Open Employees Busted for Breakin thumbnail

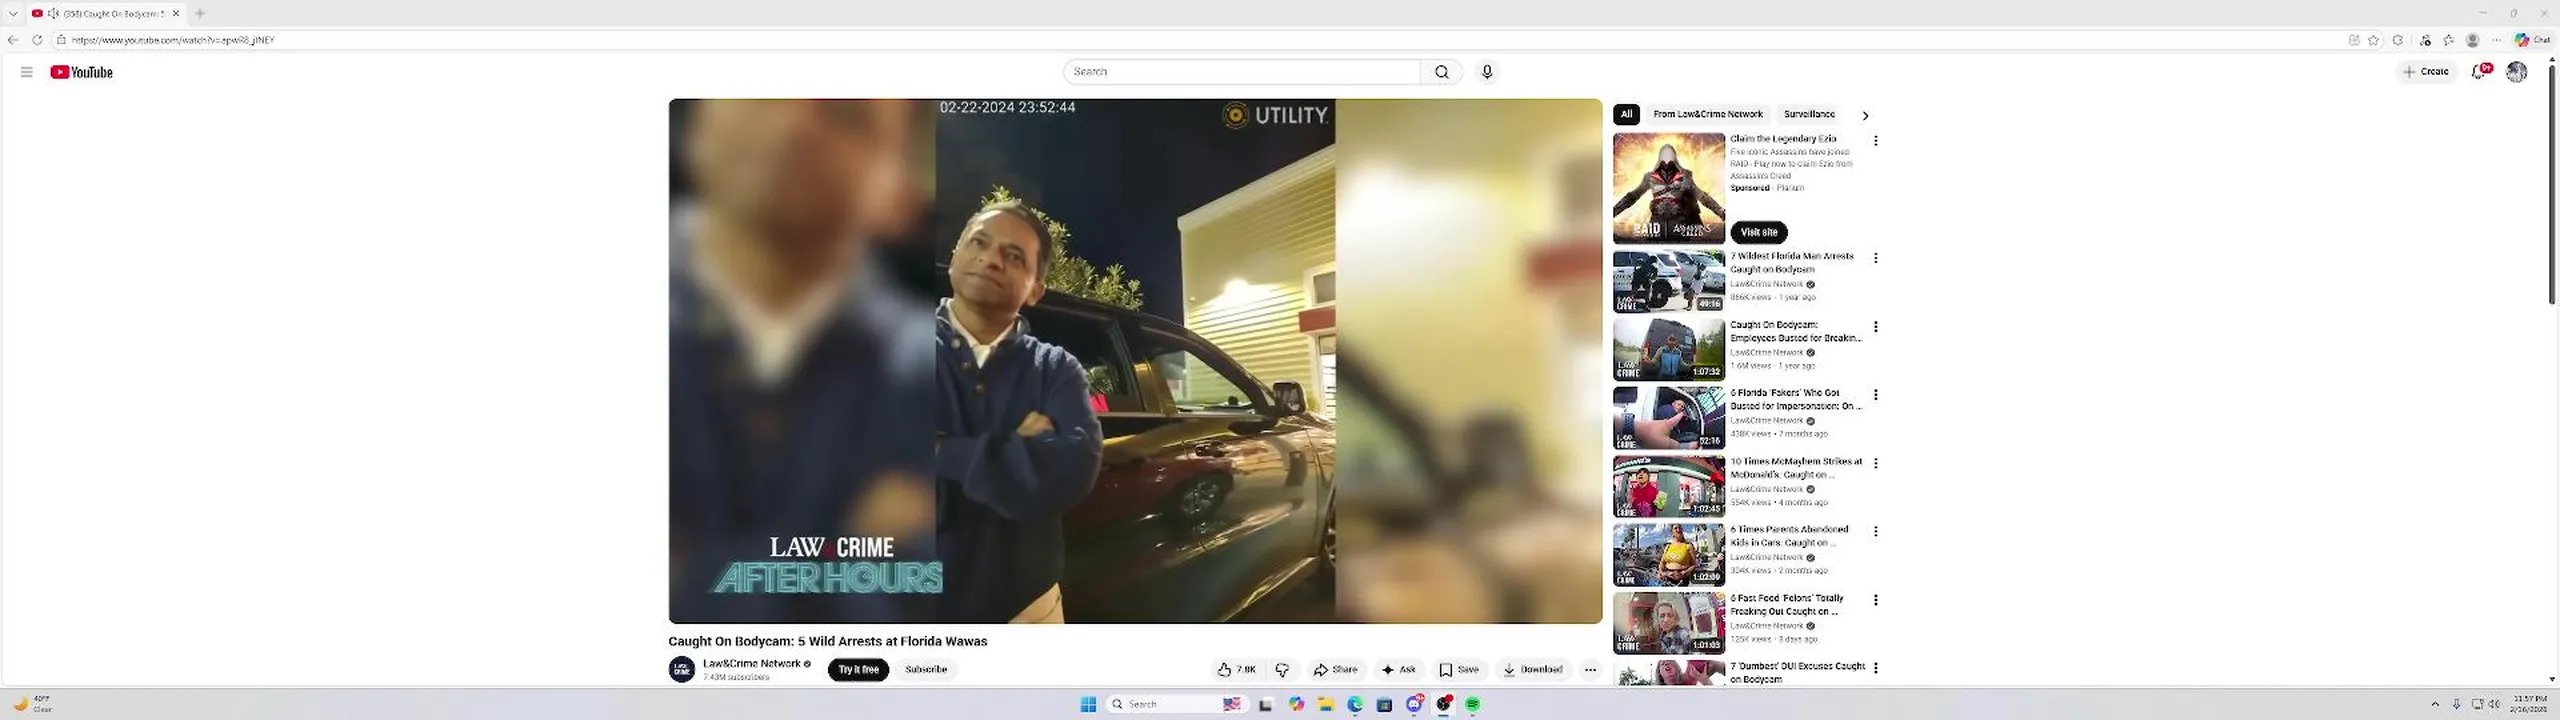point(1668,349)
